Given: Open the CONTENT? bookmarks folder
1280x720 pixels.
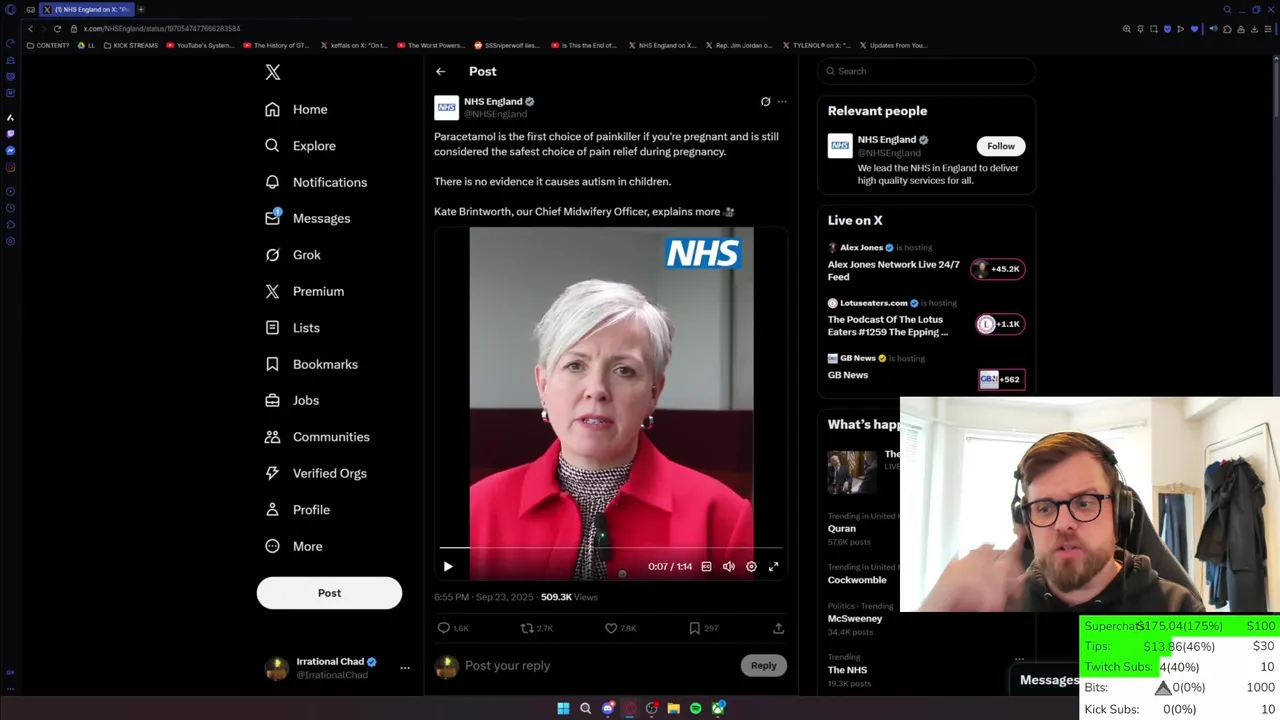Looking at the screenshot, I should pos(48,45).
